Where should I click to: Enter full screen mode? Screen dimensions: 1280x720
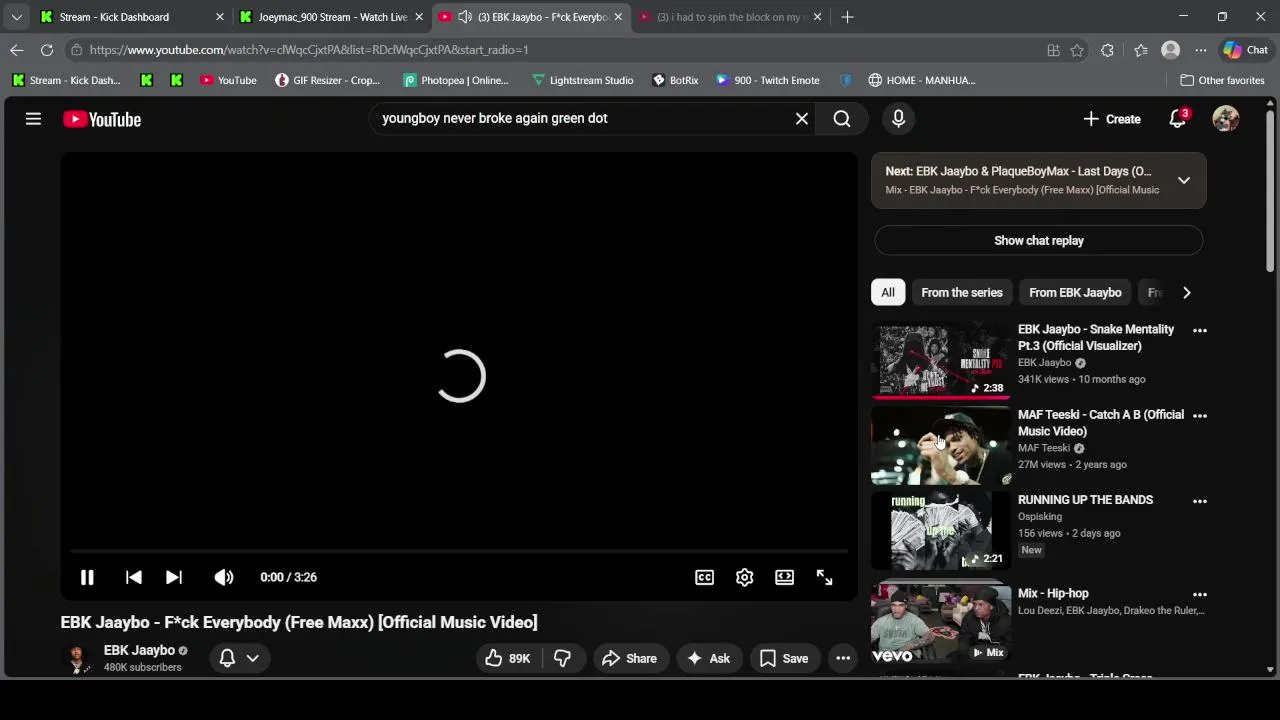tap(824, 577)
